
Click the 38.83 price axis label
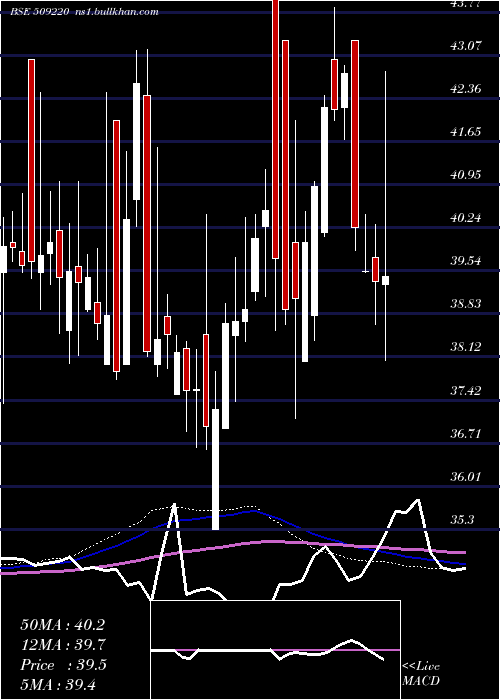pos(466,304)
